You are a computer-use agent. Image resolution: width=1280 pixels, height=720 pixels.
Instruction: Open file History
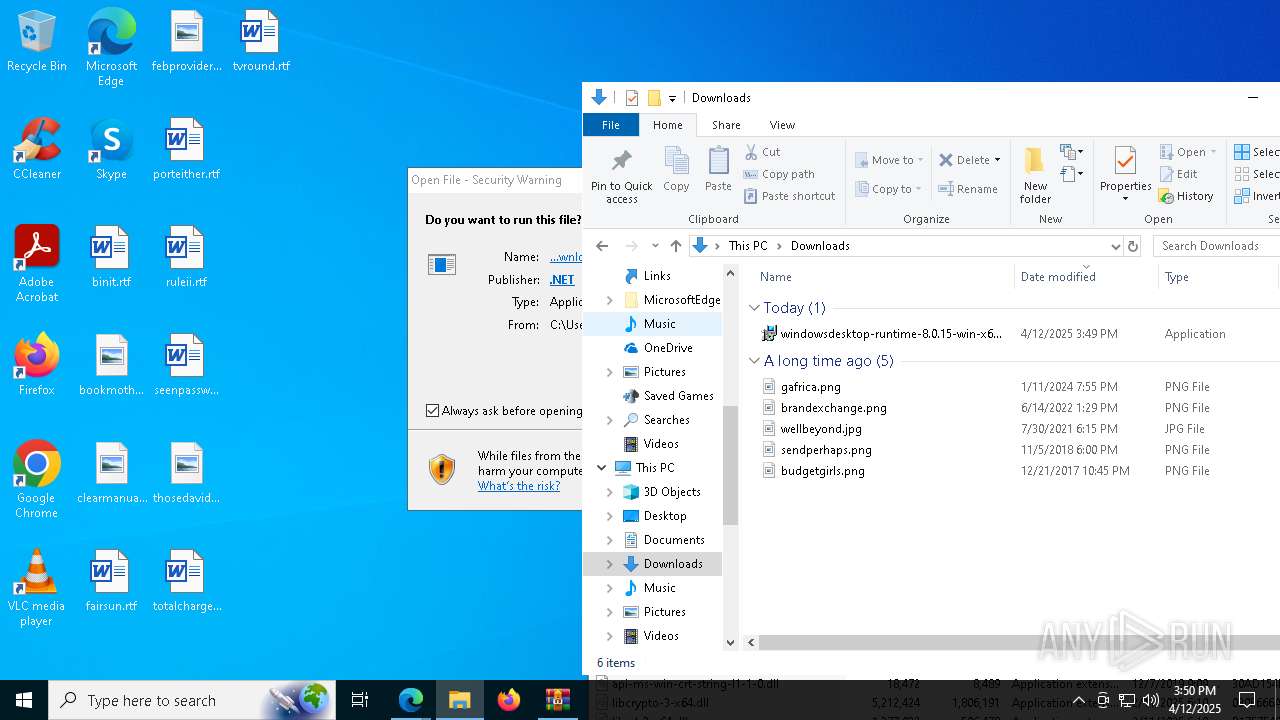point(1186,196)
